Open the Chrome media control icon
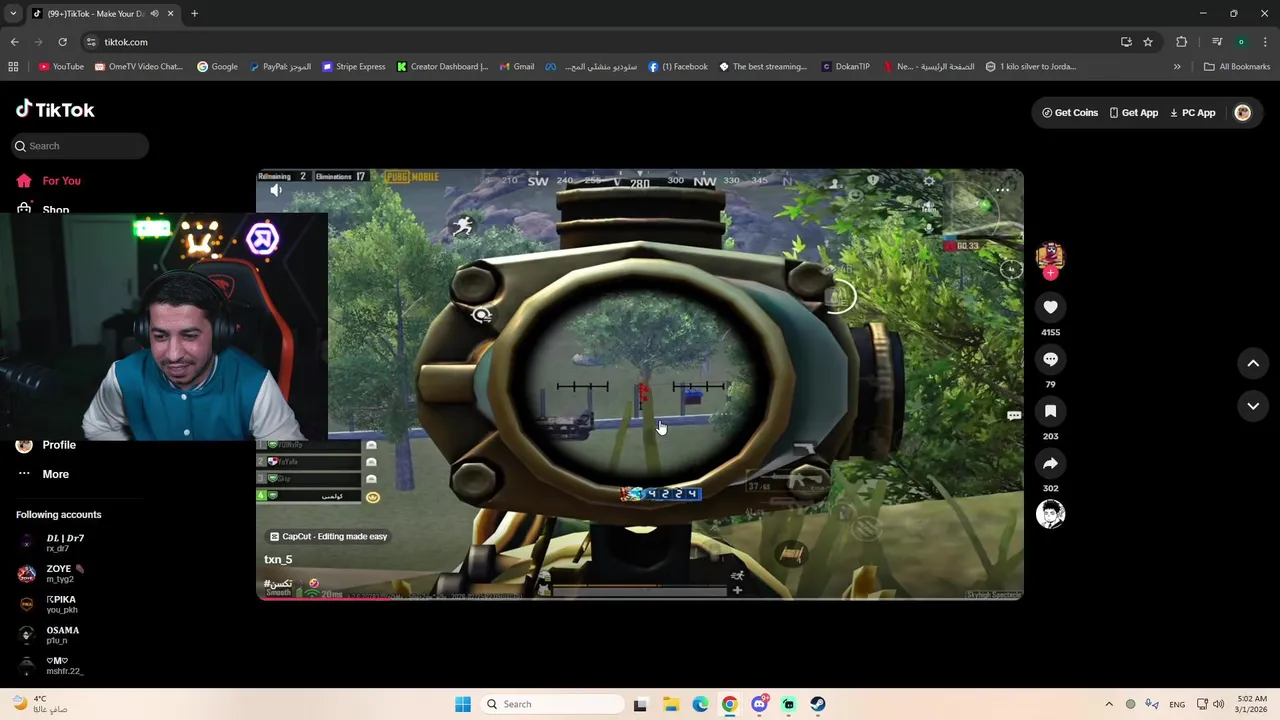This screenshot has height=720, width=1280. (1217, 42)
